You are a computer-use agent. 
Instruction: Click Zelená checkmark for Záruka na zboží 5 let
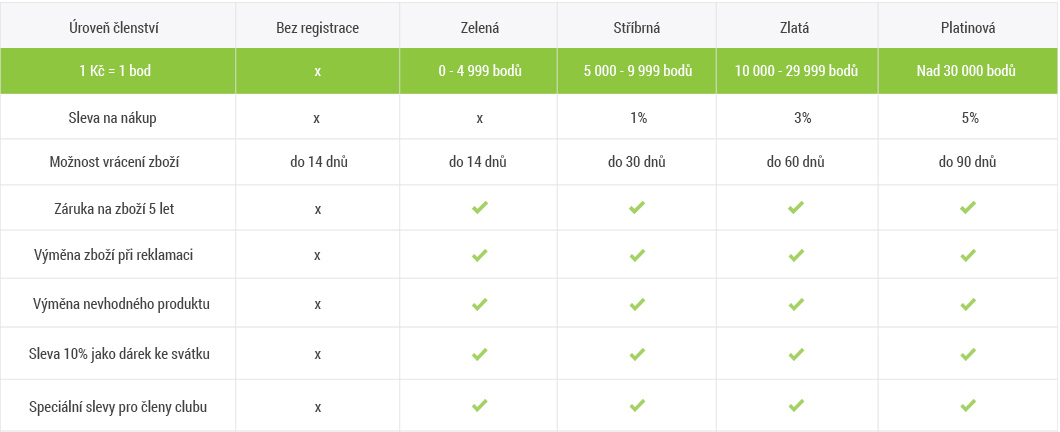(x=480, y=208)
